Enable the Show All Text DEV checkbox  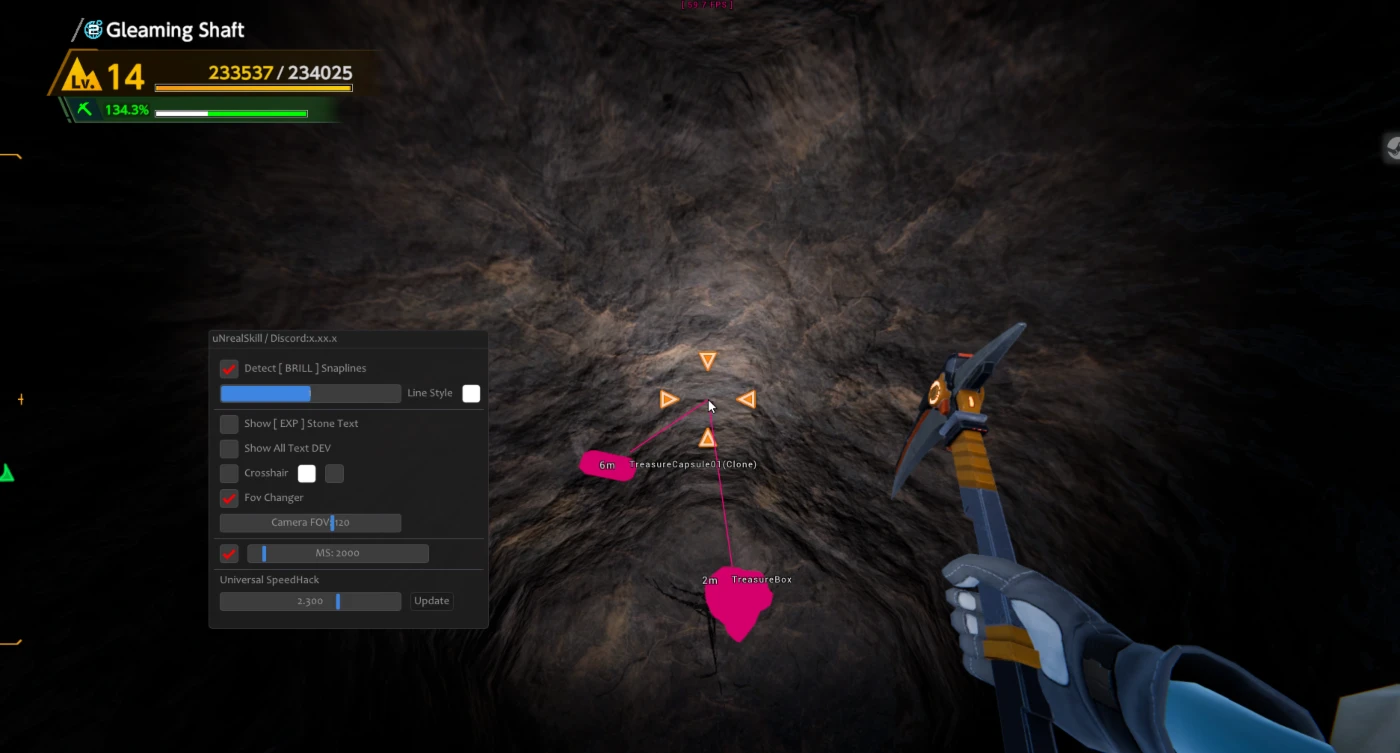pos(229,448)
